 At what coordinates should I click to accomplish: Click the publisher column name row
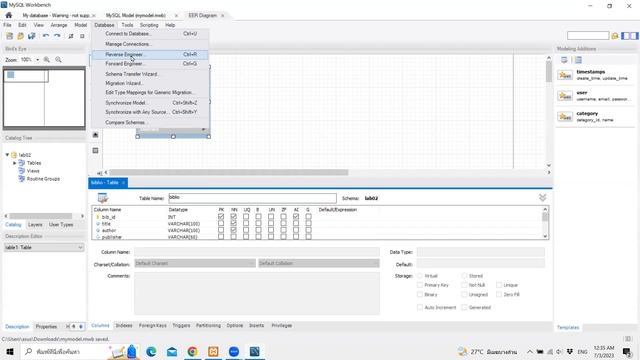(112, 237)
